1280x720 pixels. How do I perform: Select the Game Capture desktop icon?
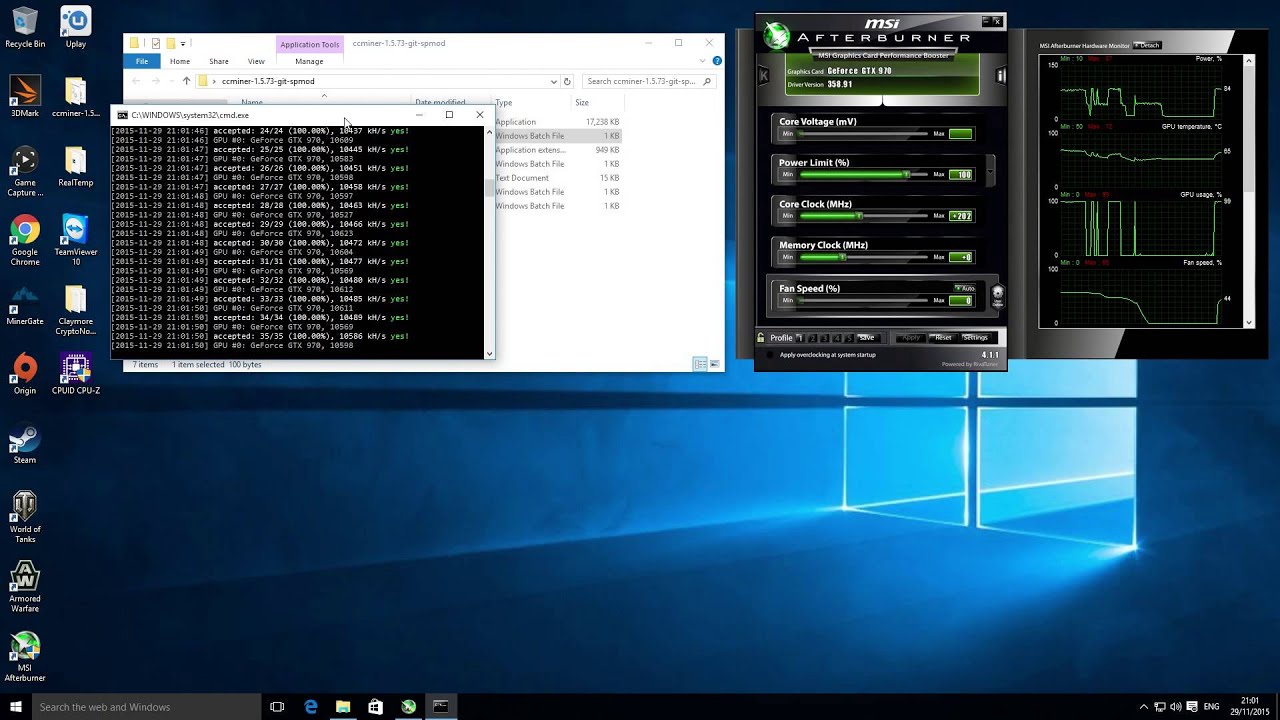pos(25,171)
